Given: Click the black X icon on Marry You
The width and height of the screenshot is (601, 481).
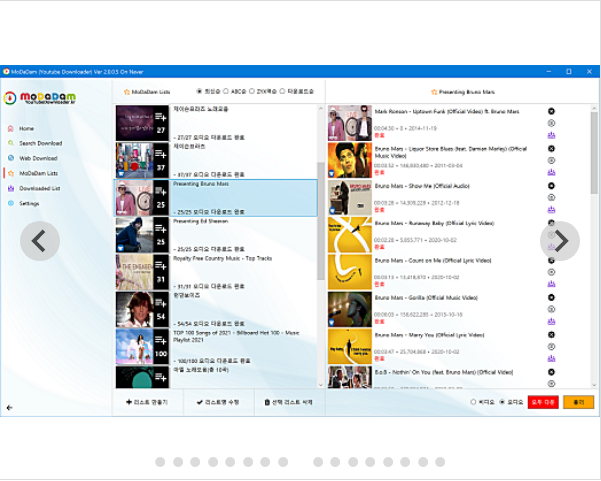Looking at the screenshot, I should click(x=551, y=335).
